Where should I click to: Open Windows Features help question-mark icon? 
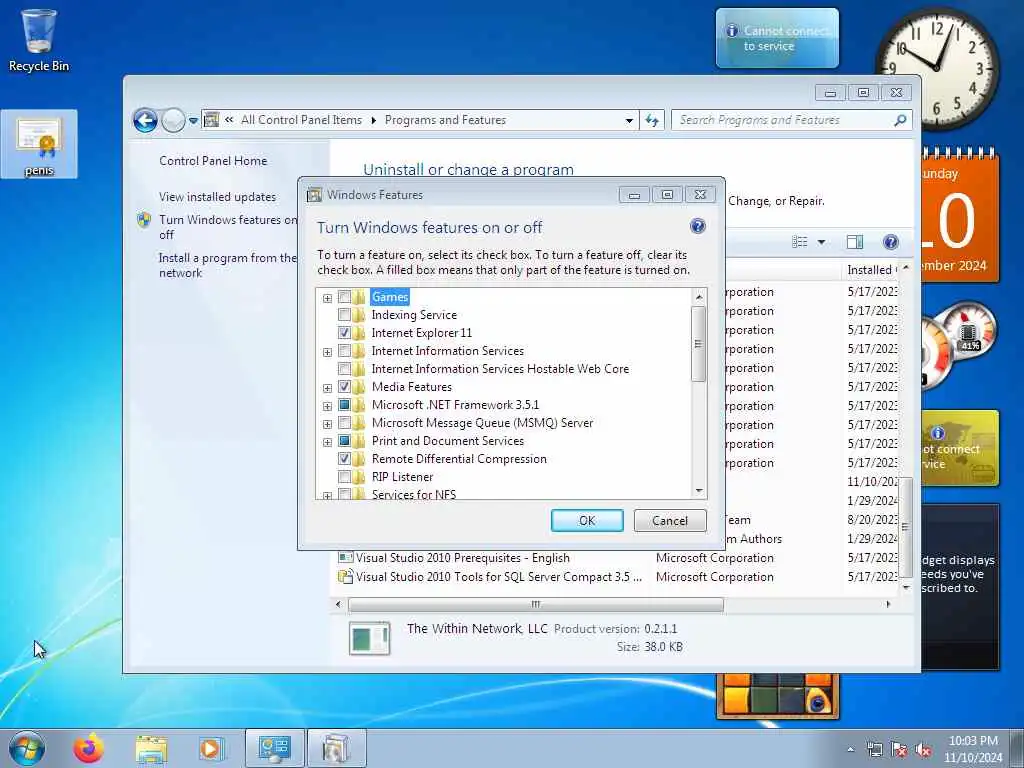click(697, 226)
